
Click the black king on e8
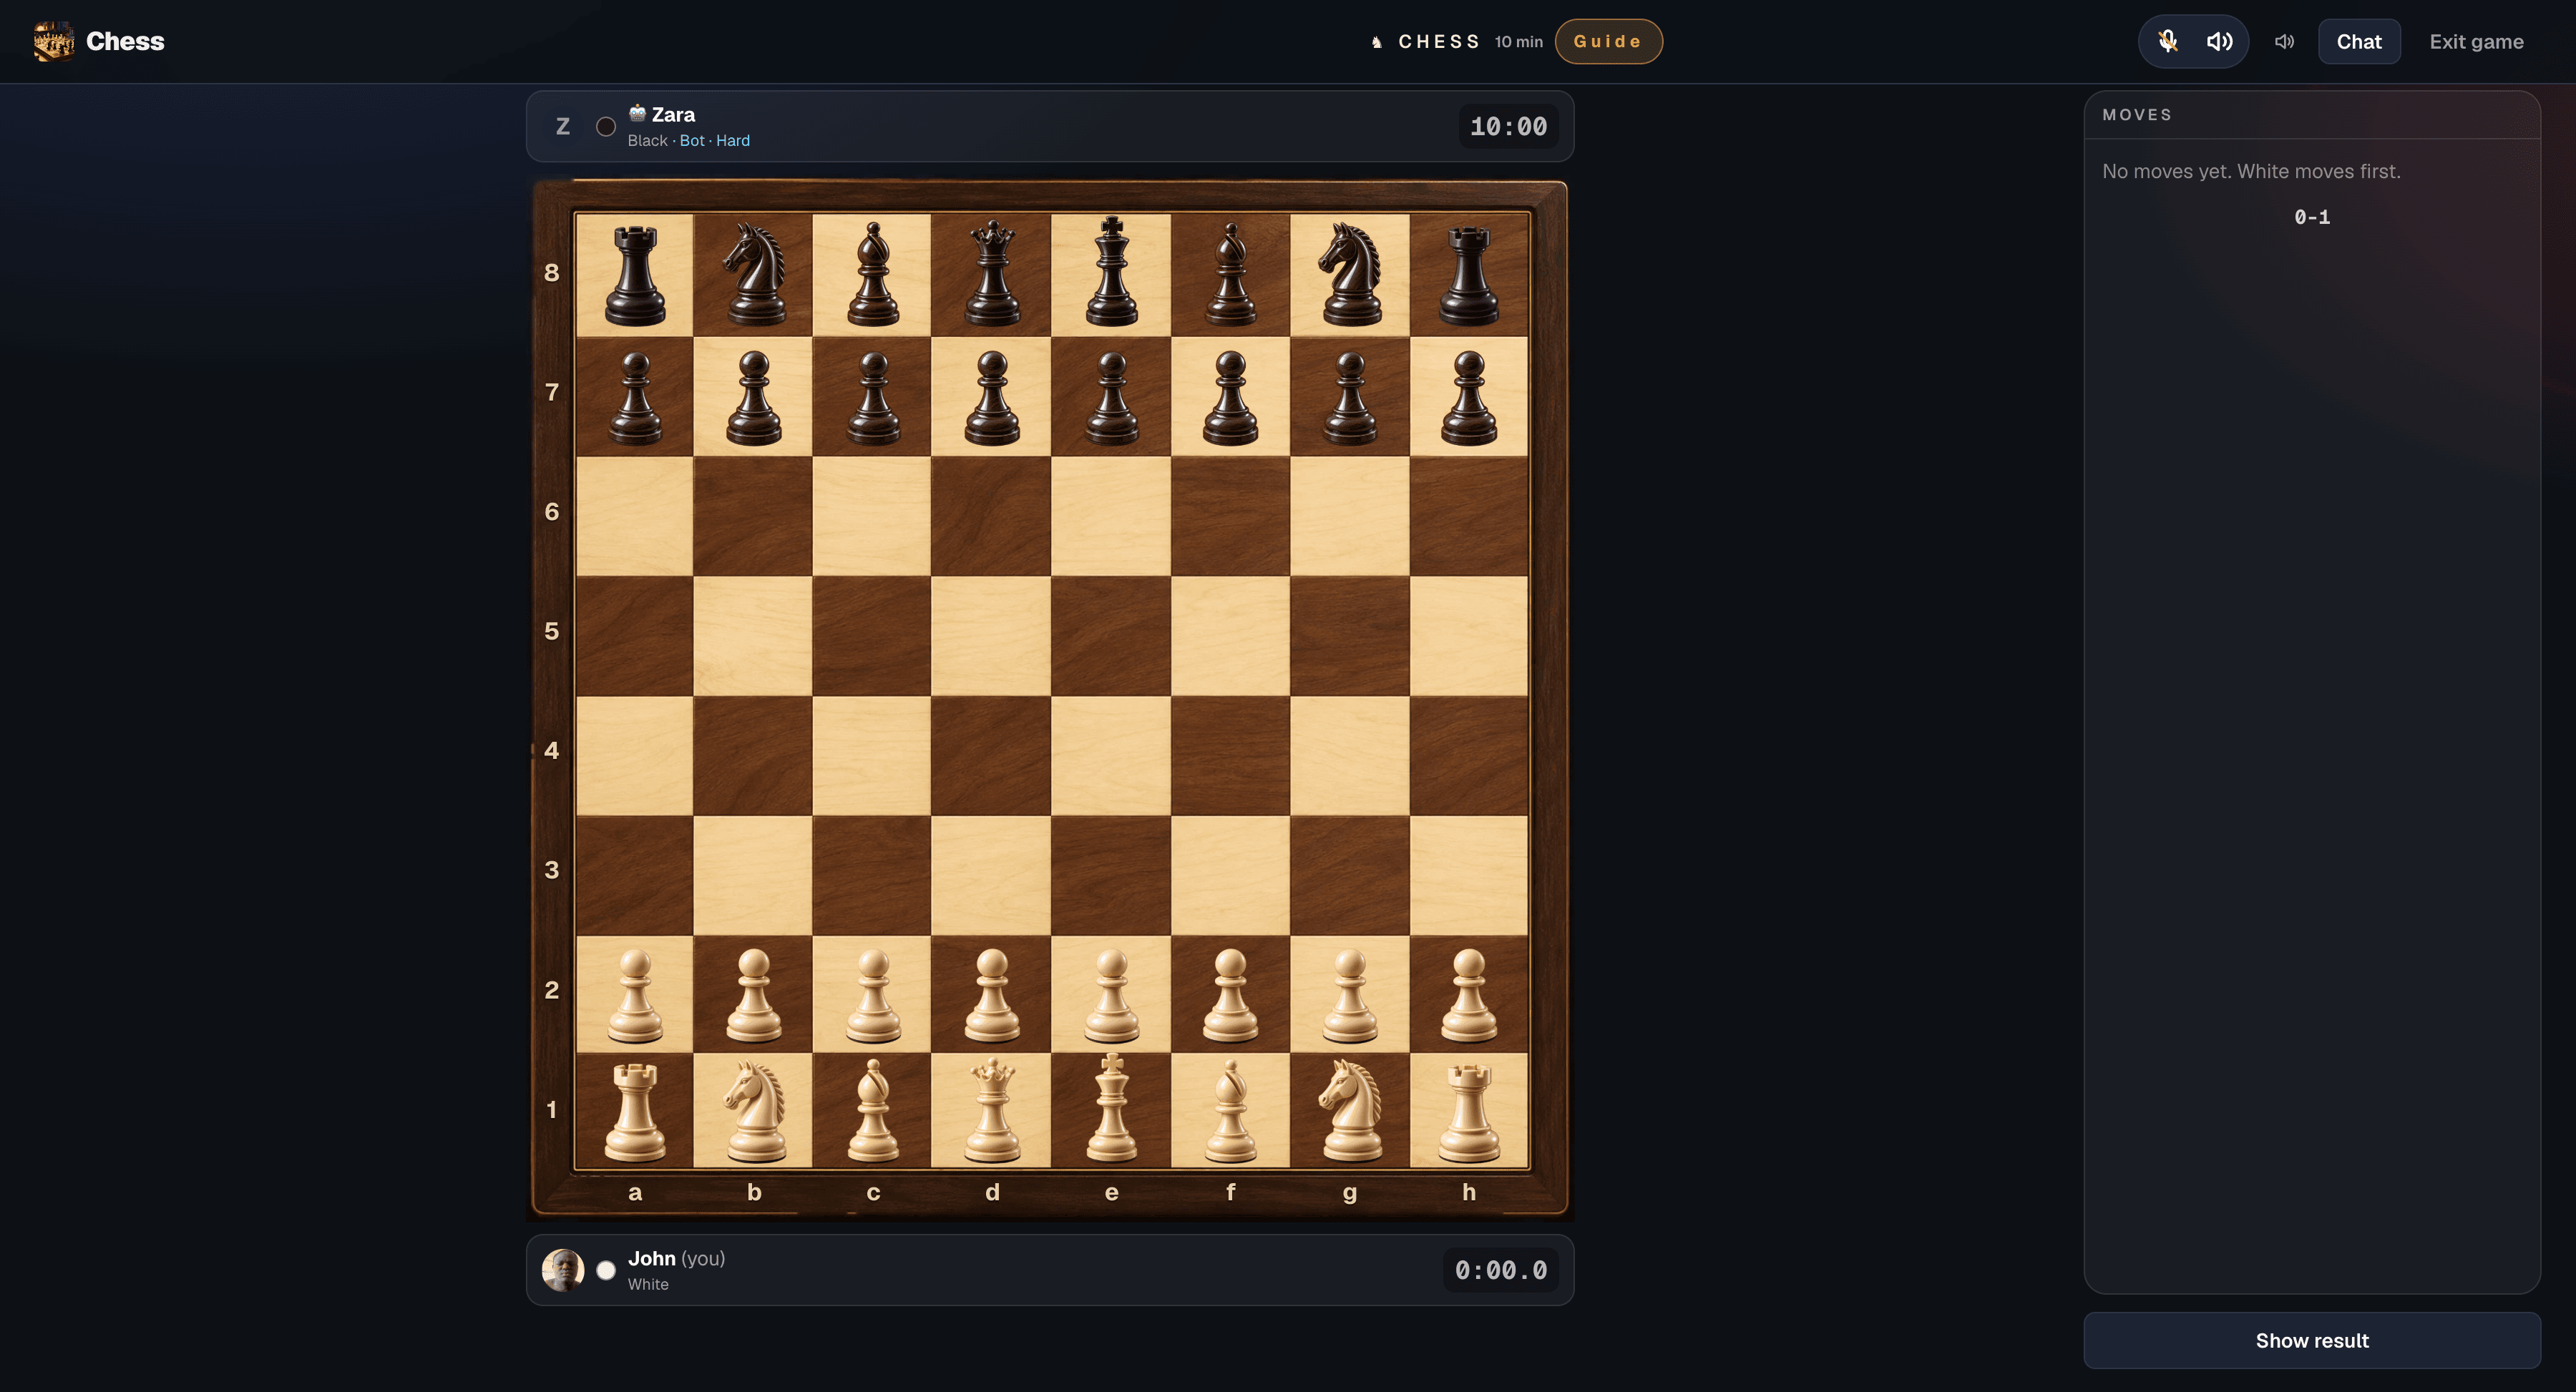(1111, 272)
